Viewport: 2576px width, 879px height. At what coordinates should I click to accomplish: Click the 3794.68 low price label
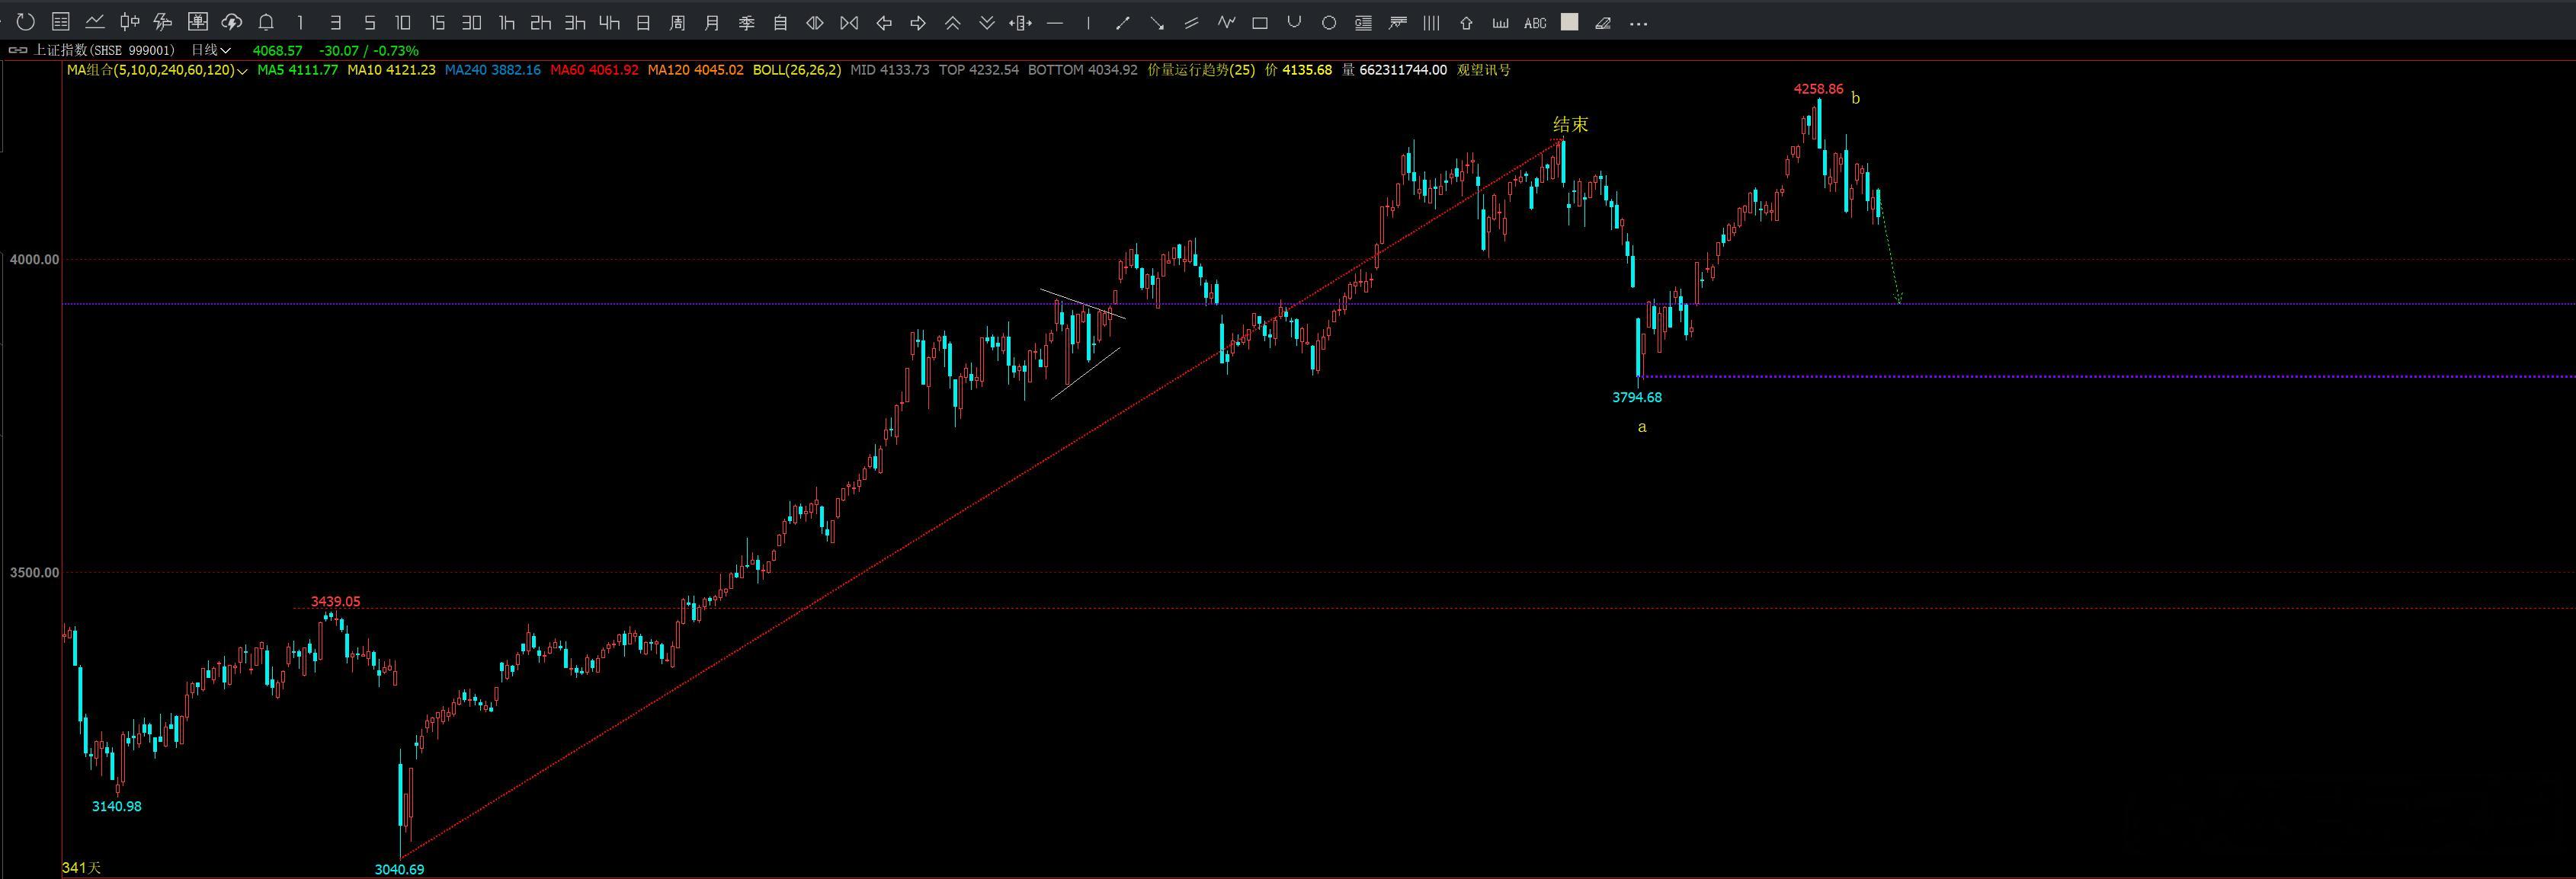coord(1637,397)
